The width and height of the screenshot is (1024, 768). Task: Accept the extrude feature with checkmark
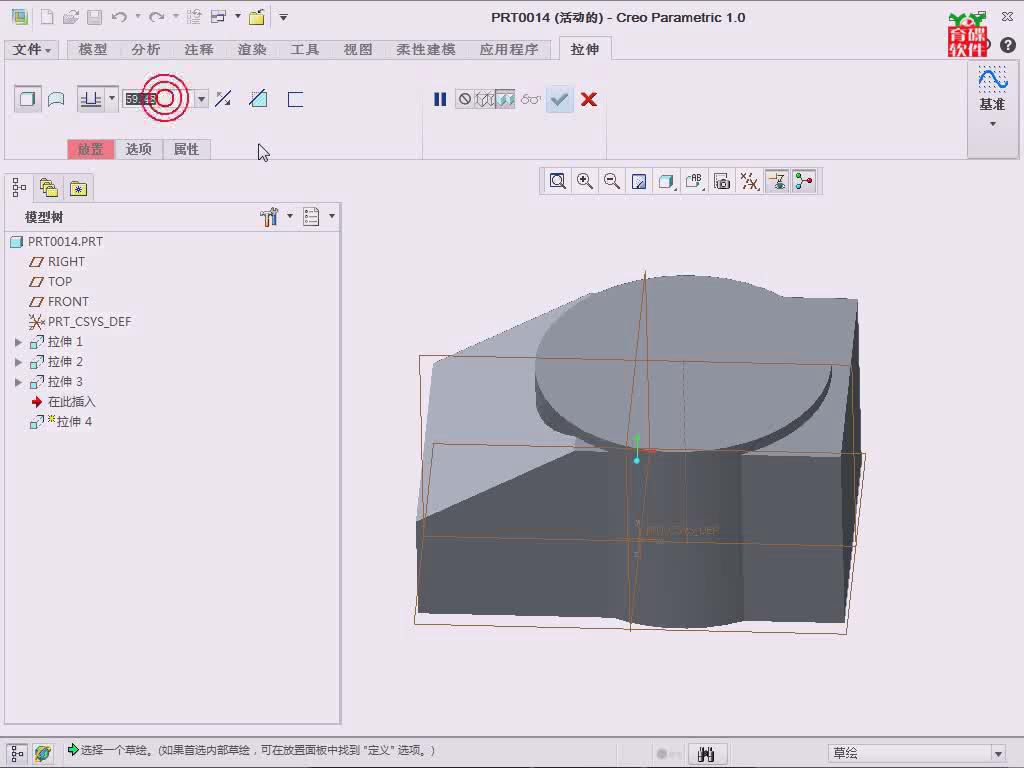[560, 99]
